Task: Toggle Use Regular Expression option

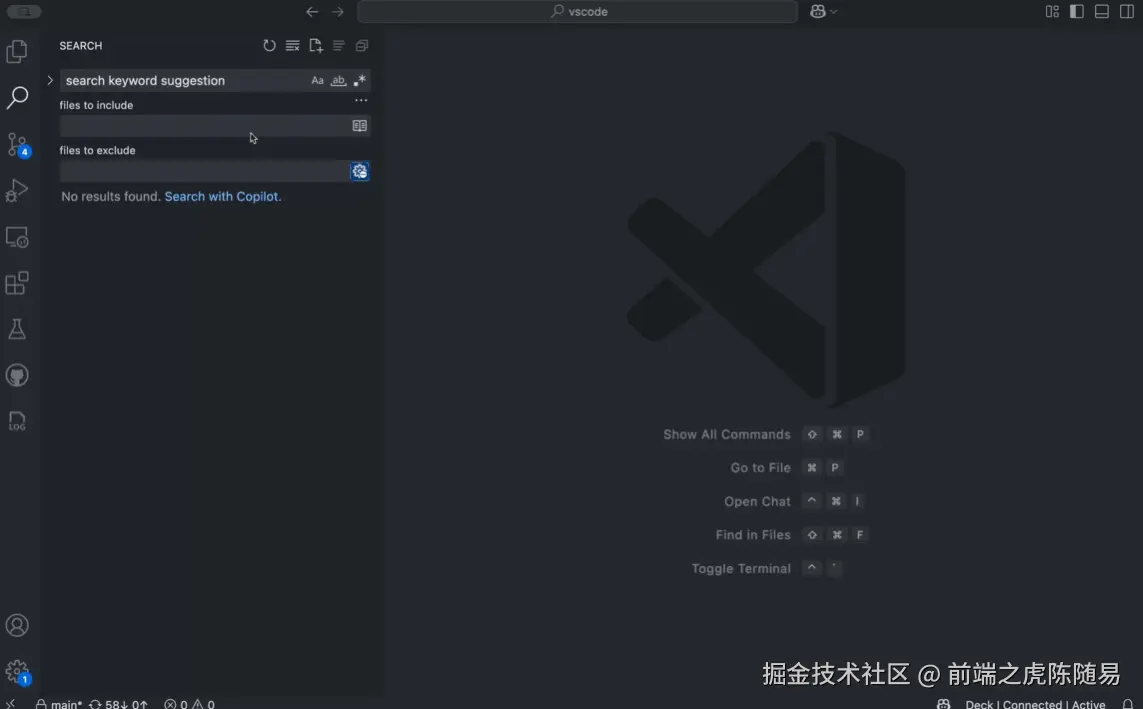Action: click(359, 80)
